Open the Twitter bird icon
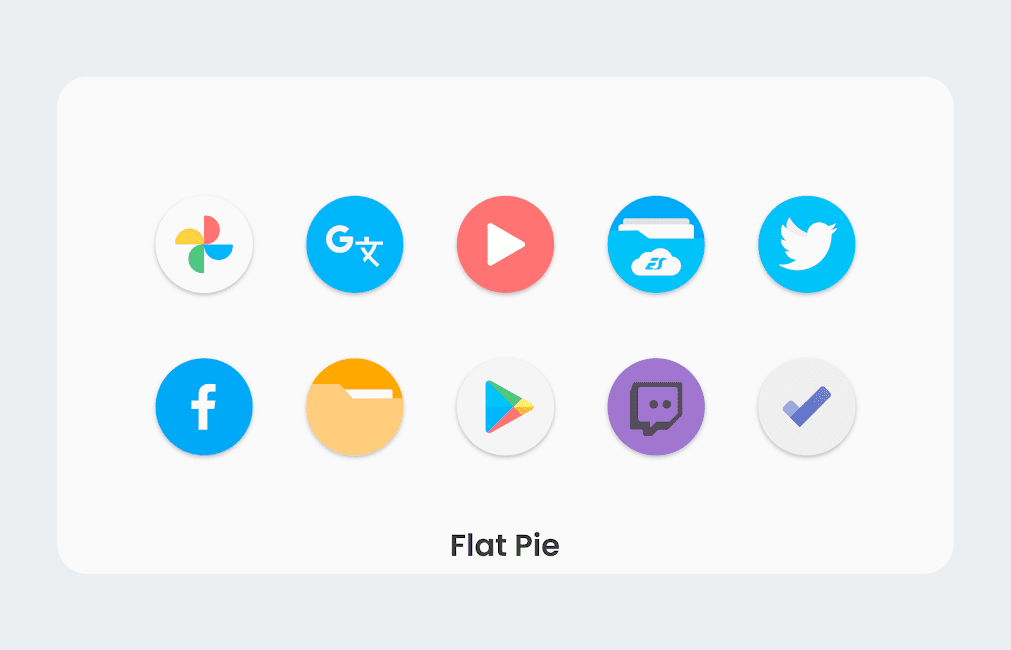Image resolution: width=1011 pixels, height=650 pixels. (807, 244)
